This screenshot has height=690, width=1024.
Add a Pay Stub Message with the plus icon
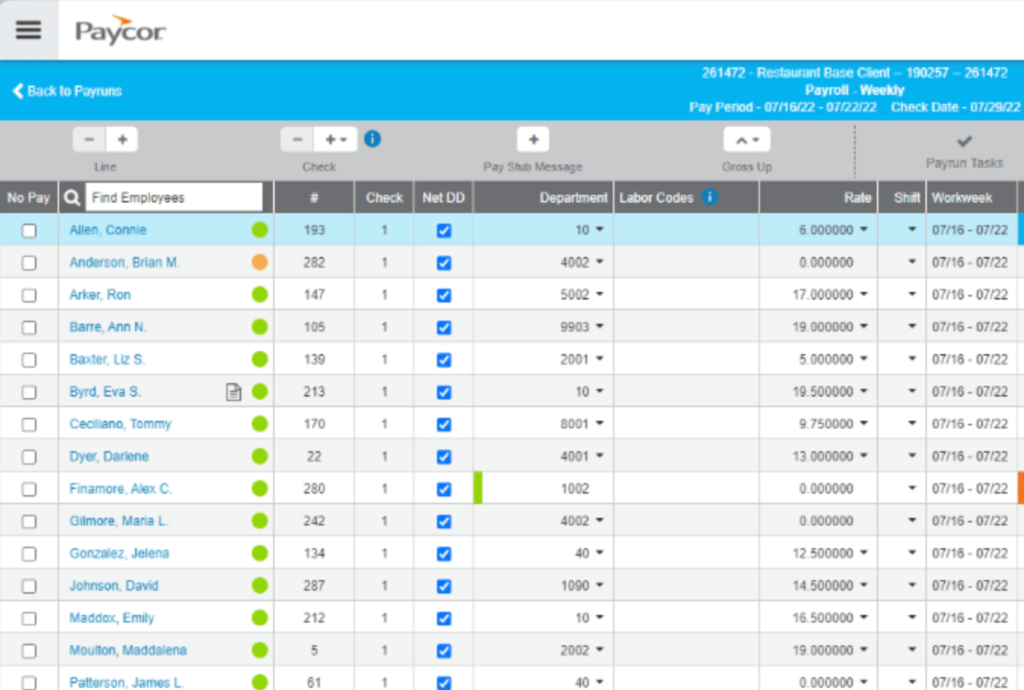[533, 139]
